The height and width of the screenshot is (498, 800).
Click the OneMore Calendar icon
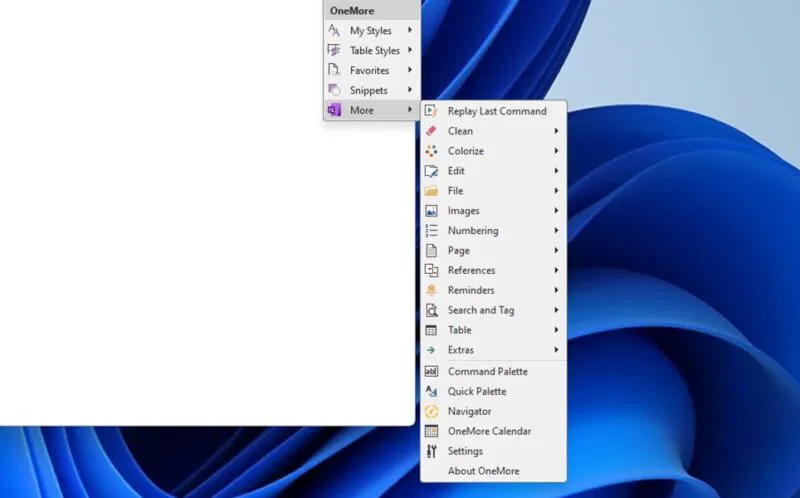click(x=431, y=431)
